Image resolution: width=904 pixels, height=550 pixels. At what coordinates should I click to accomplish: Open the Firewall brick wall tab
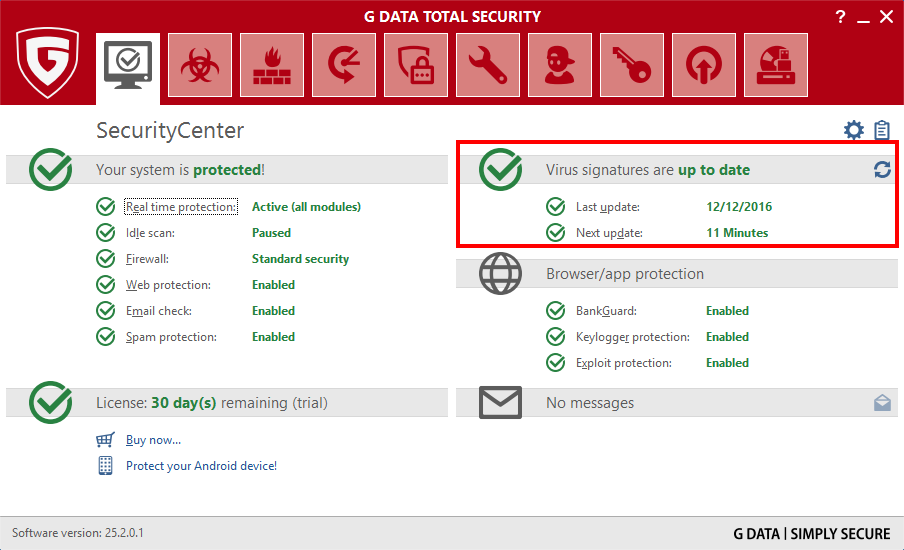click(x=272, y=65)
